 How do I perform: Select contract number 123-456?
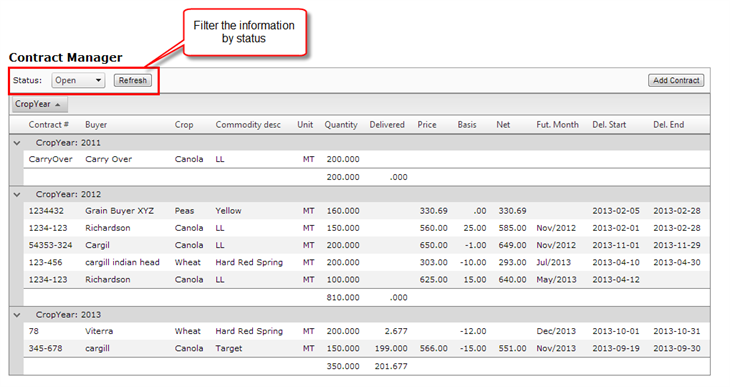pyautogui.click(x=45, y=263)
